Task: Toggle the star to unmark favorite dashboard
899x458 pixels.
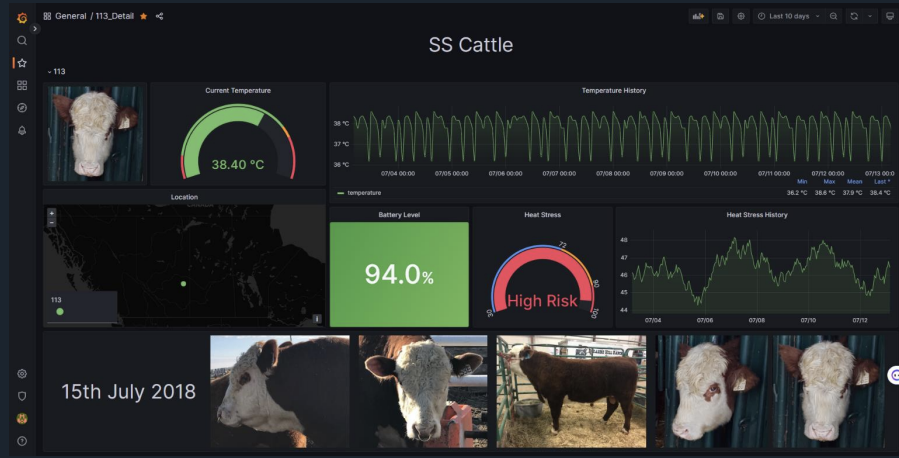Action: 143,16
